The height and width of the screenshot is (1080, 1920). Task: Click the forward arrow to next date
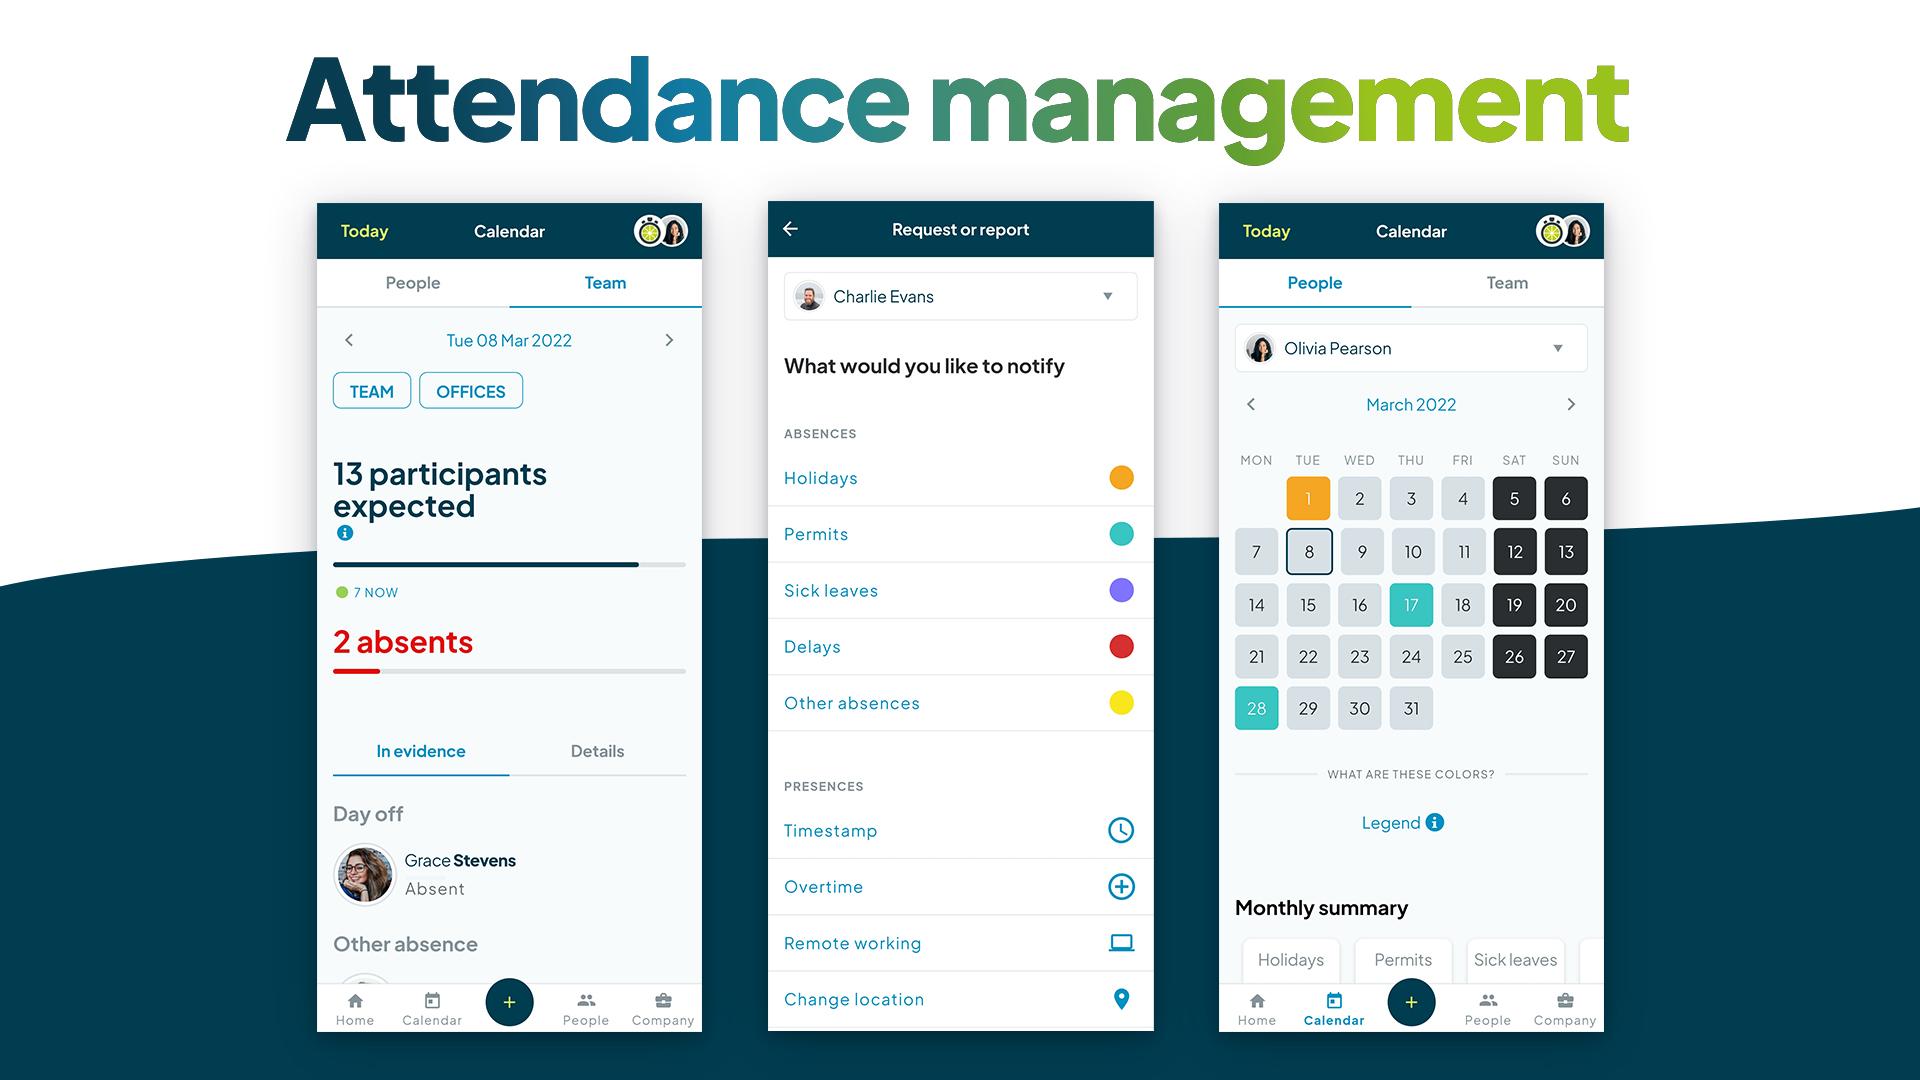pos(670,340)
